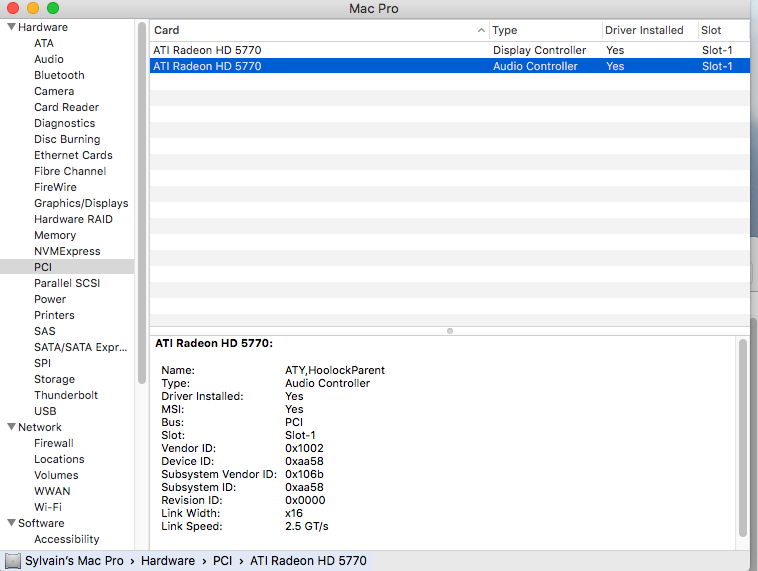
Task: Click the Revision ID value 0x0000
Action: click(305, 500)
